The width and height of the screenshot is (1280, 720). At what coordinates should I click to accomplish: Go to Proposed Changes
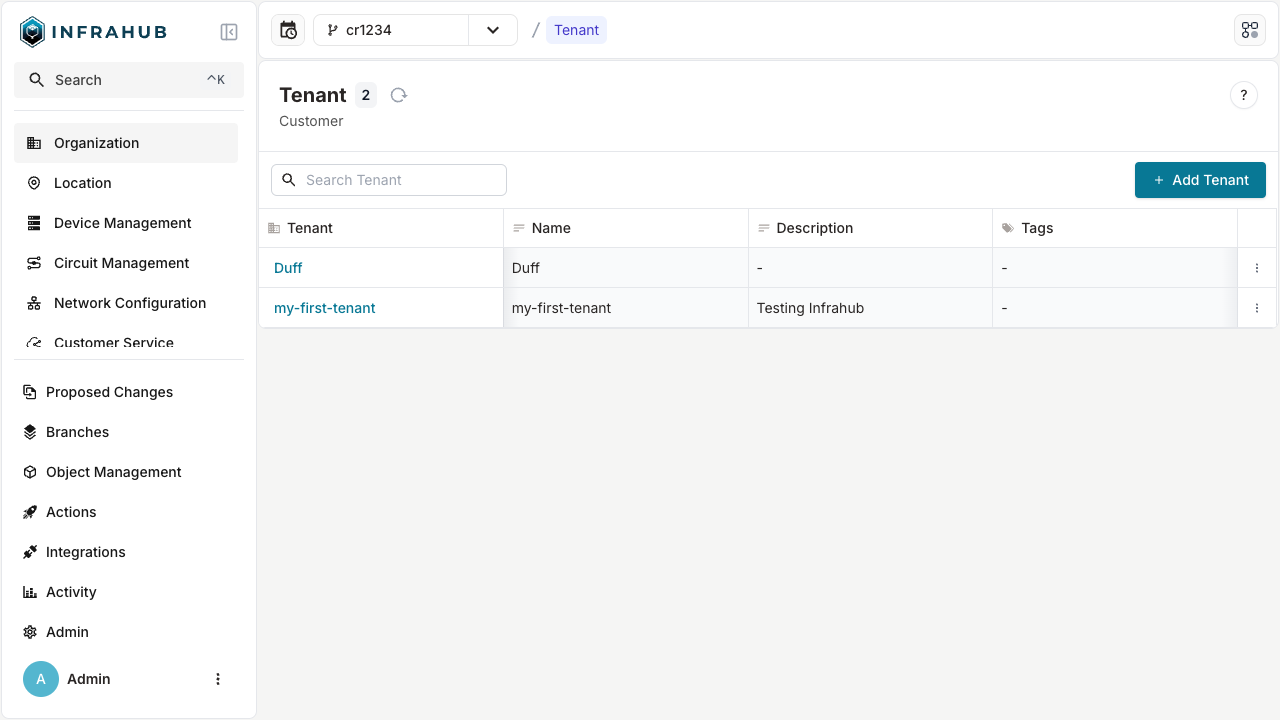[109, 392]
